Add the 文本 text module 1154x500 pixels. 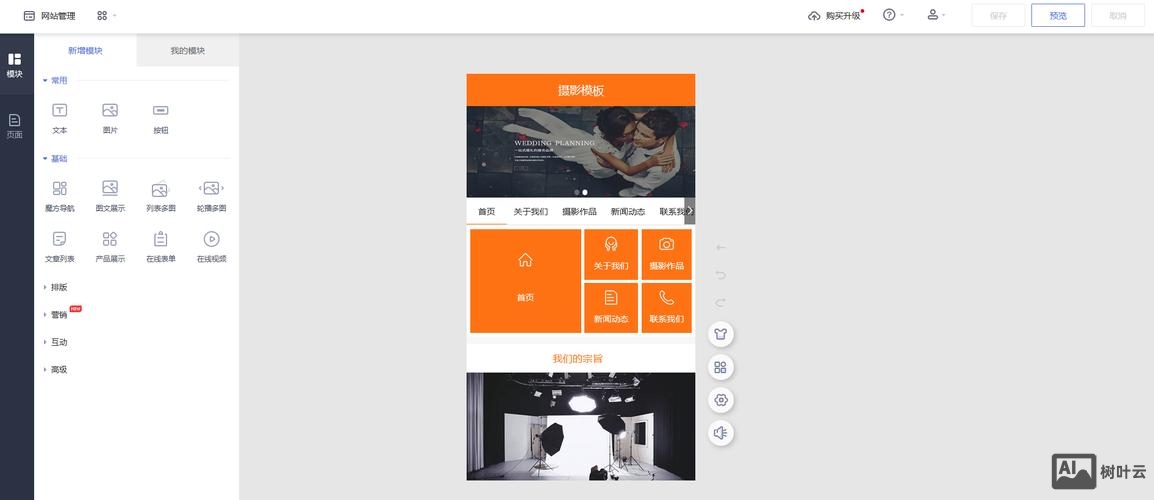[x=60, y=116]
